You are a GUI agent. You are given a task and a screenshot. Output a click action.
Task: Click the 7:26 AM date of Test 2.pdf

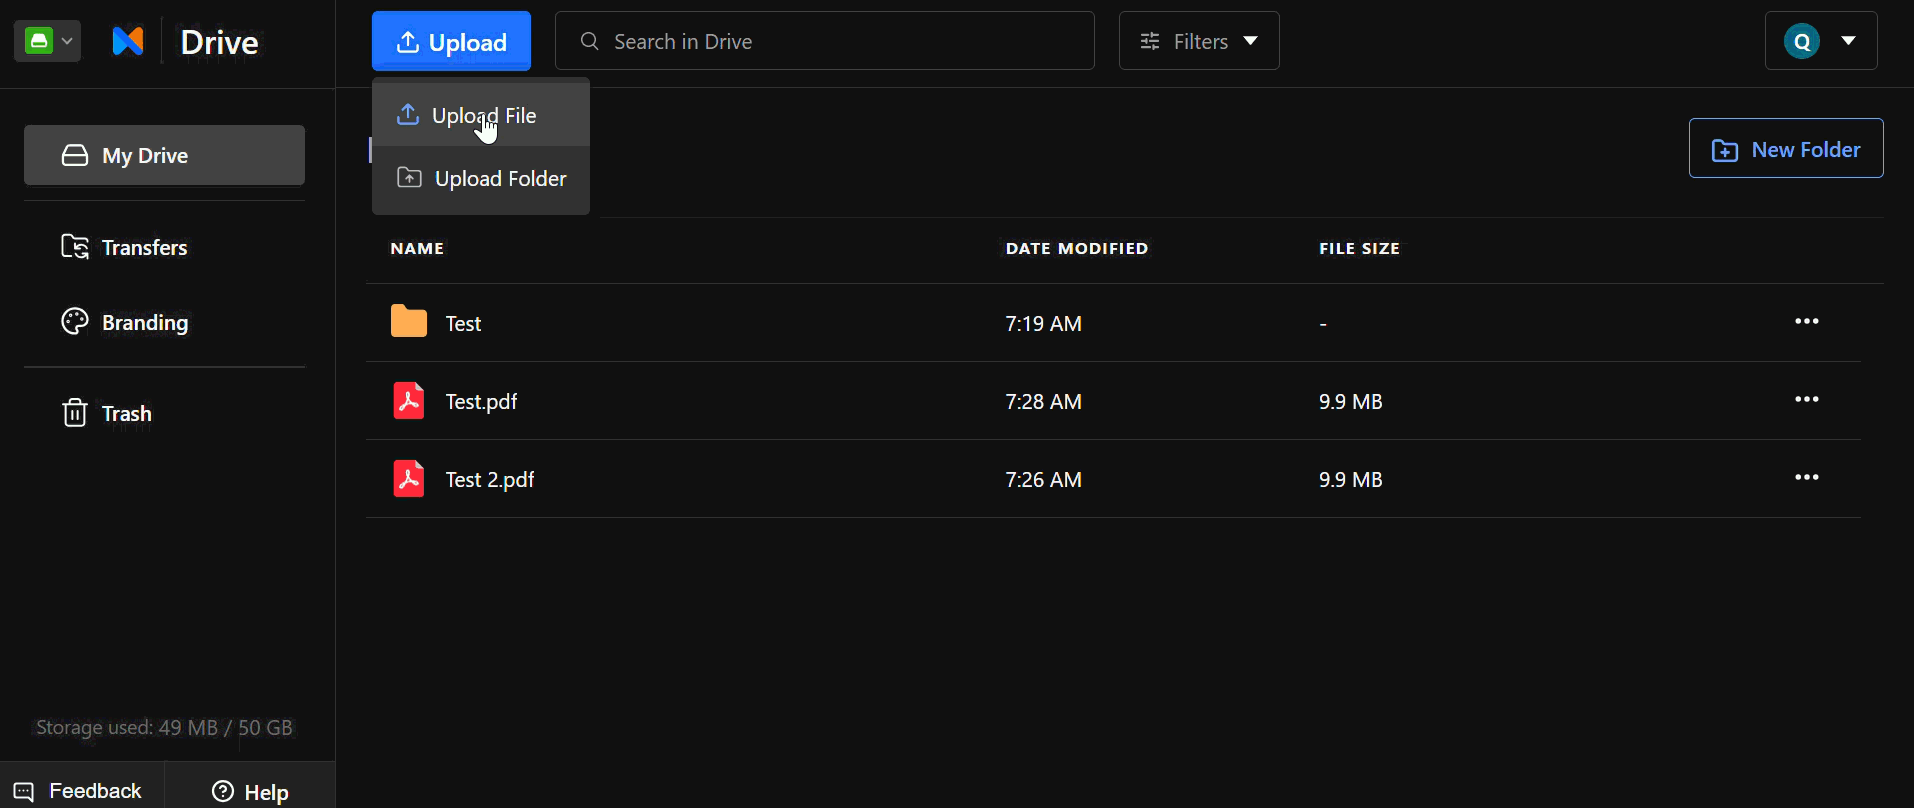[x=1043, y=479]
